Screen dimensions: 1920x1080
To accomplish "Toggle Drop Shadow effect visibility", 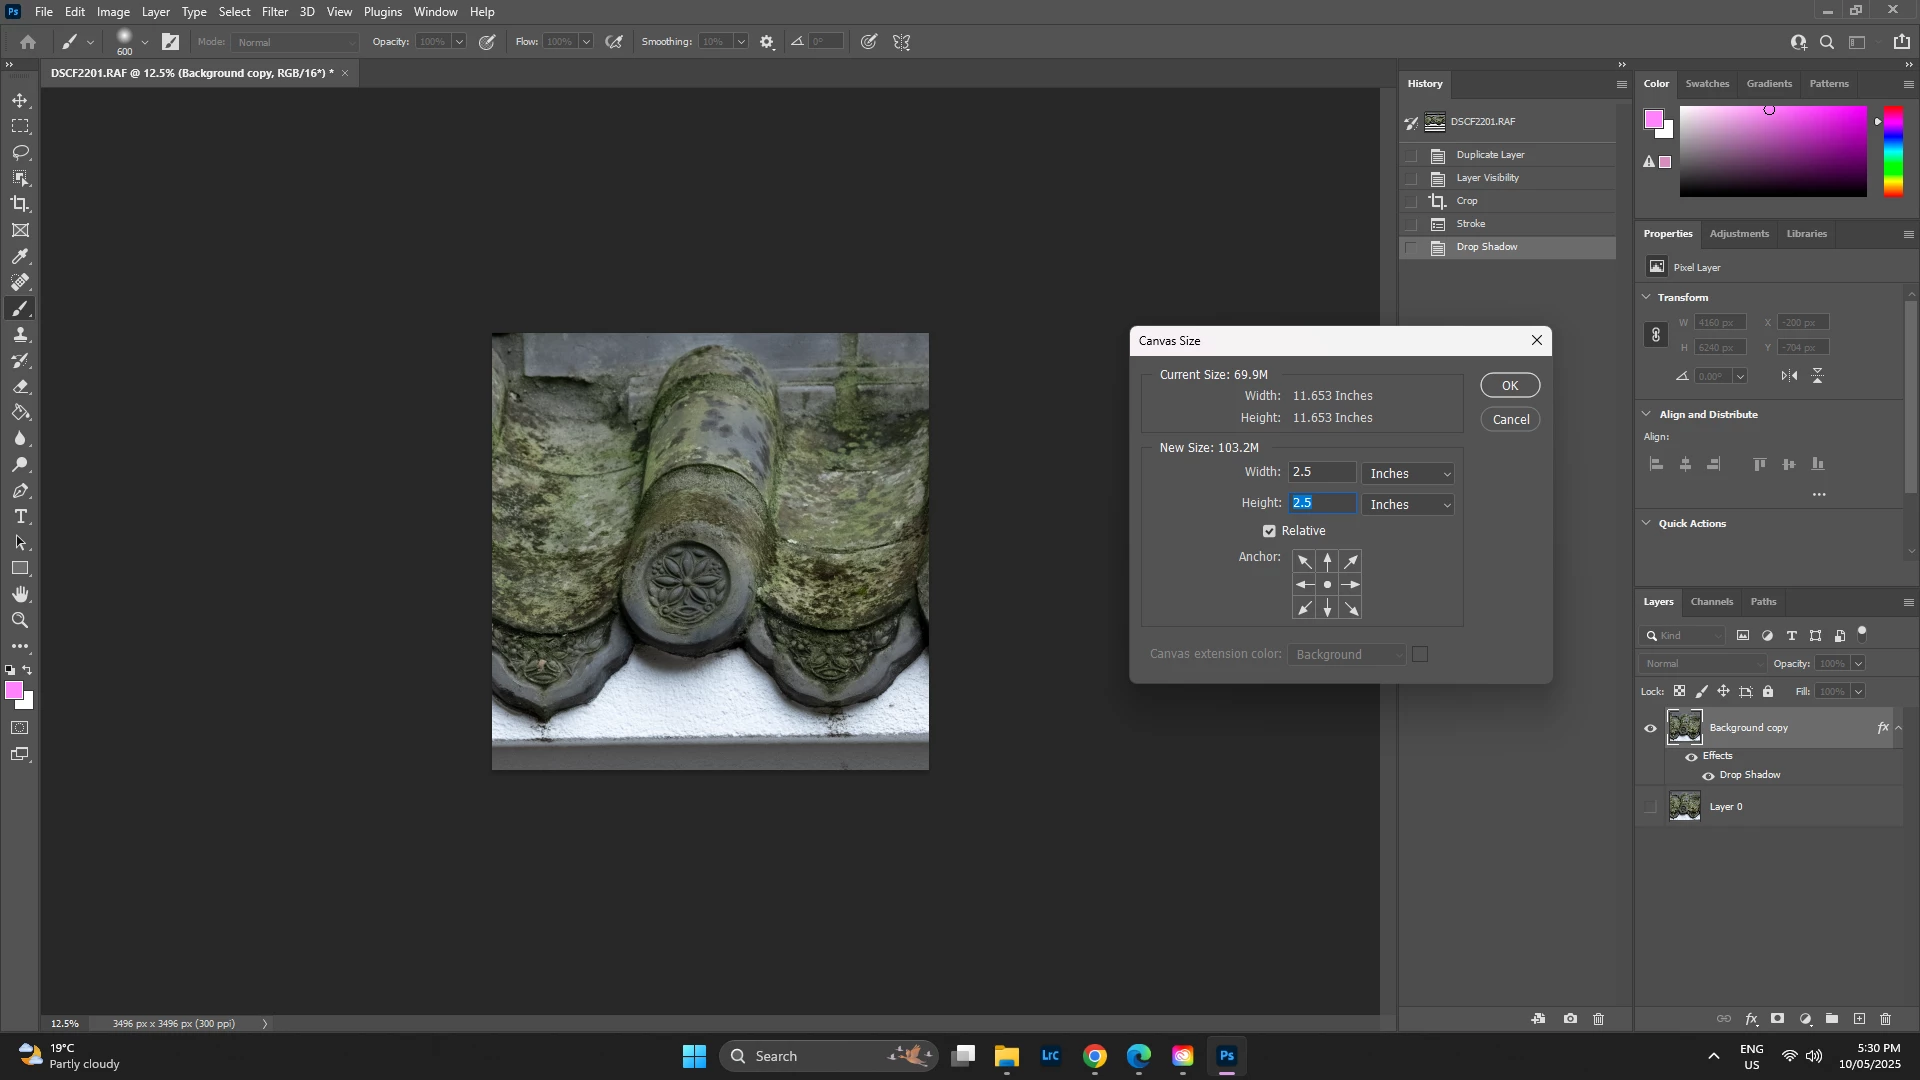I will pos(1709,776).
